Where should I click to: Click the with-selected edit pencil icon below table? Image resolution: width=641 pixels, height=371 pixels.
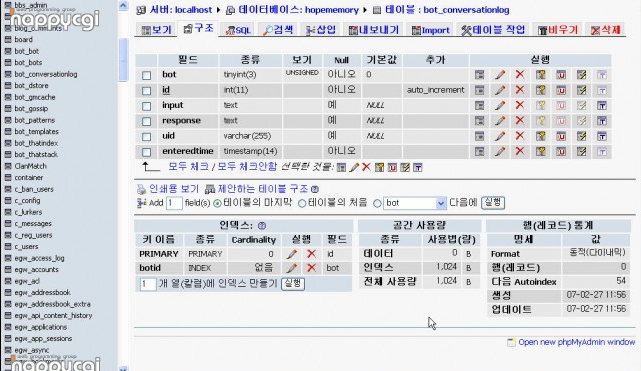point(354,167)
